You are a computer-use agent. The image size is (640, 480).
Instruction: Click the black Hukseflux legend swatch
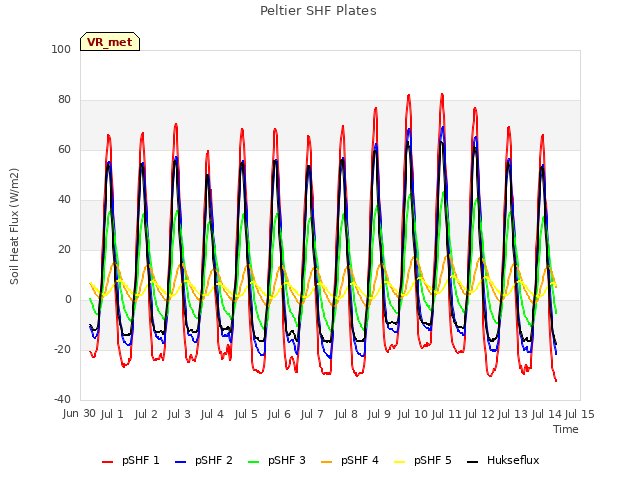coord(473,462)
